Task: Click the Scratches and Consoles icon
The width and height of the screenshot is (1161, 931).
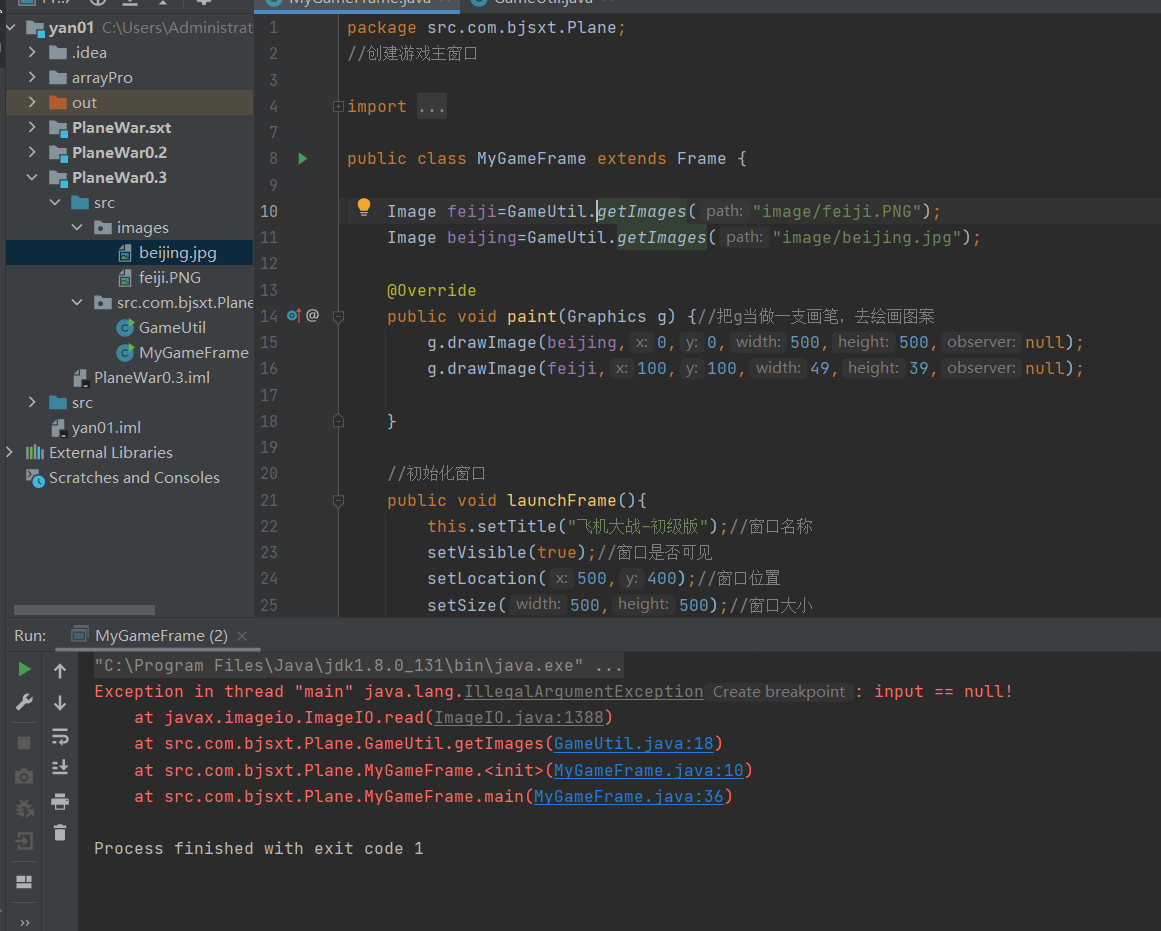Action: [35, 478]
